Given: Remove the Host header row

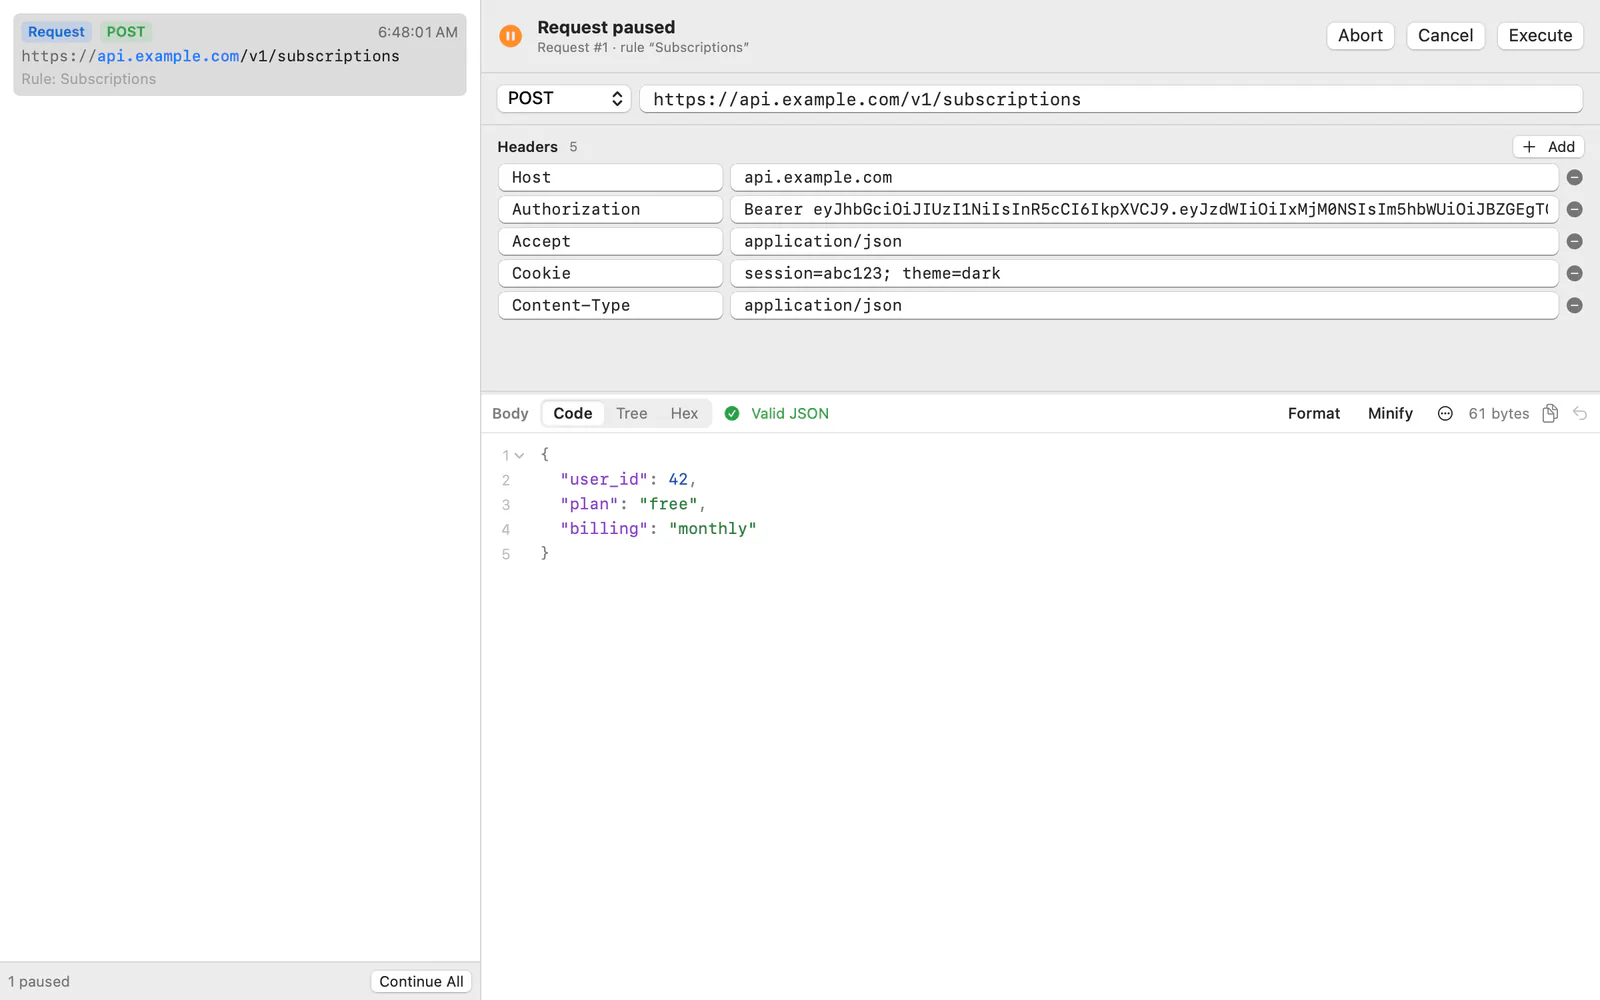Looking at the screenshot, I should (x=1574, y=177).
